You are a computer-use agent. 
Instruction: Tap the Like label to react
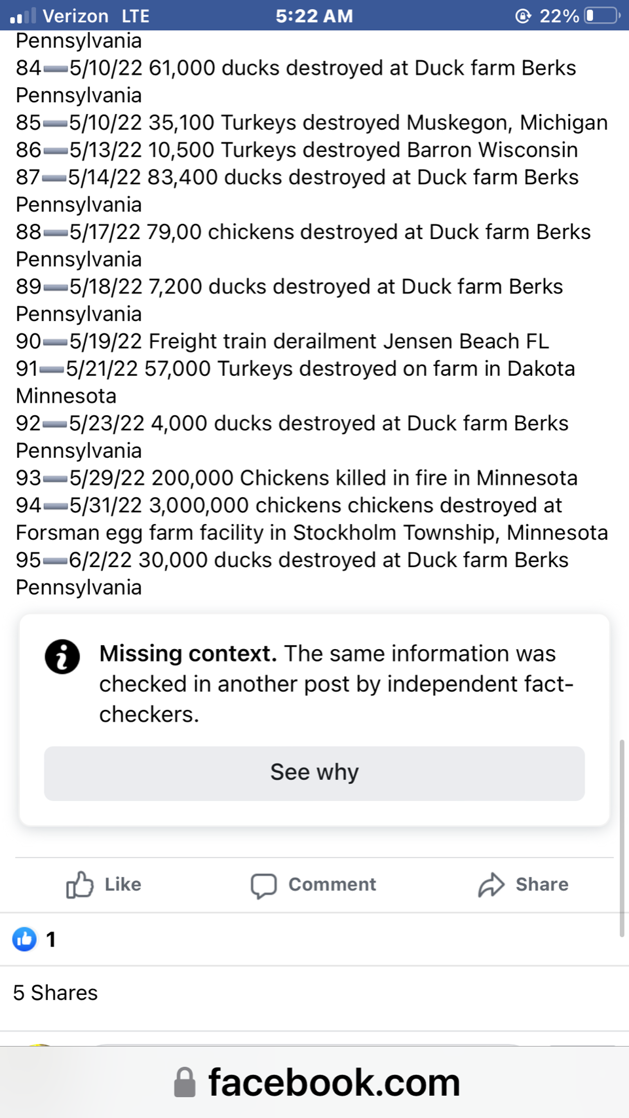click(x=123, y=884)
